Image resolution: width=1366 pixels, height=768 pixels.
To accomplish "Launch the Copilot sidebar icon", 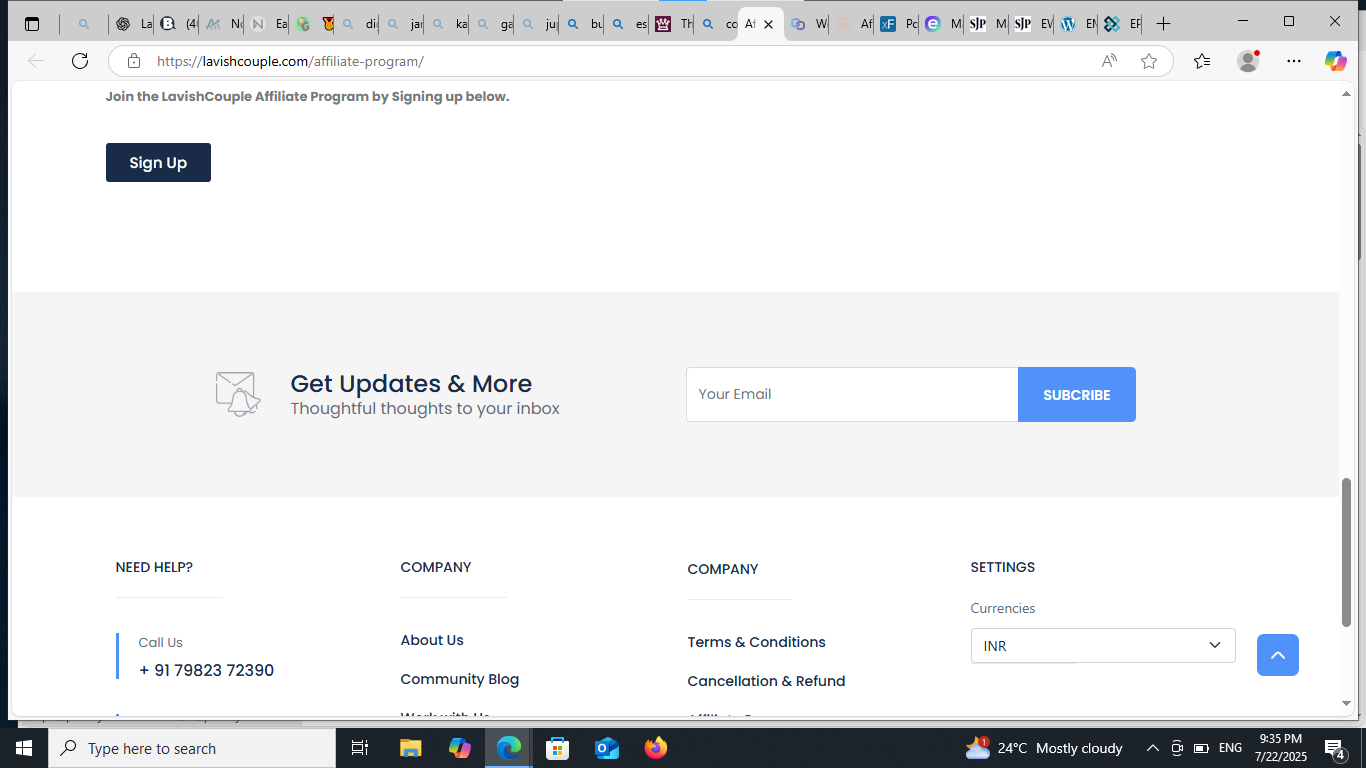I will click(x=1336, y=61).
